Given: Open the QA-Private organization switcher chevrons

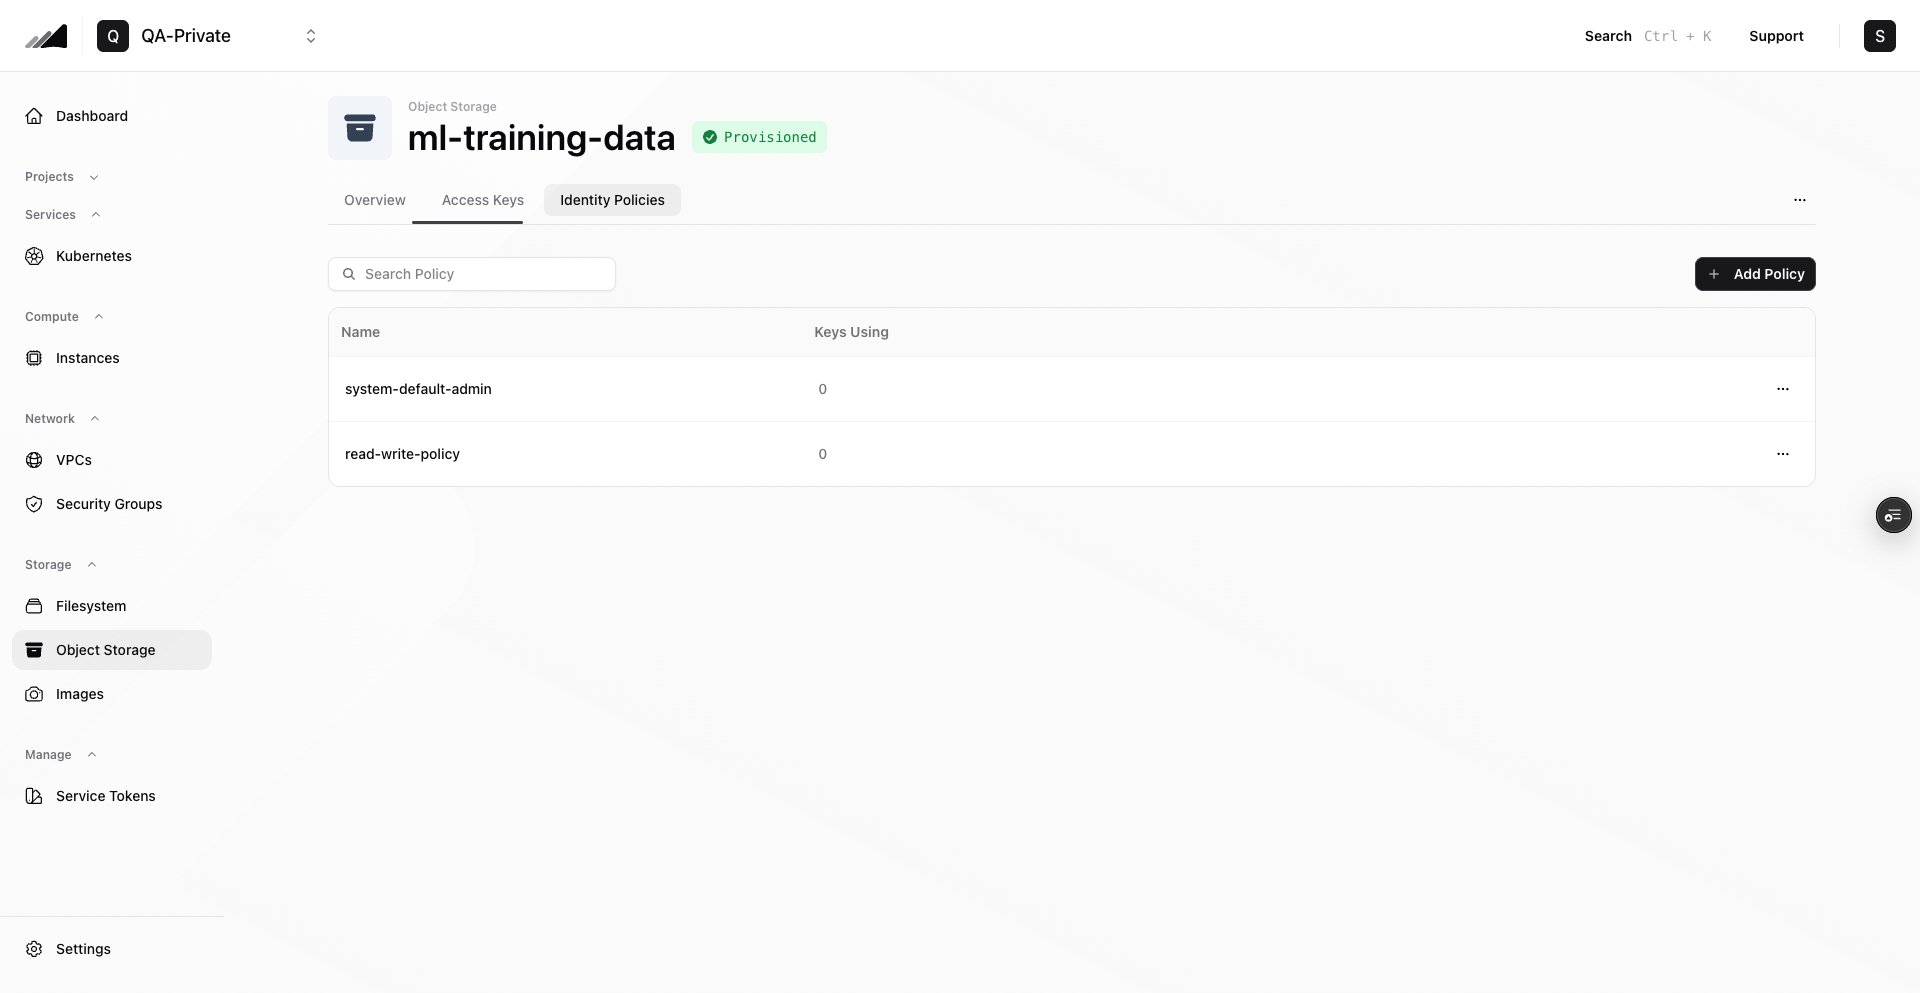Looking at the screenshot, I should point(311,36).
